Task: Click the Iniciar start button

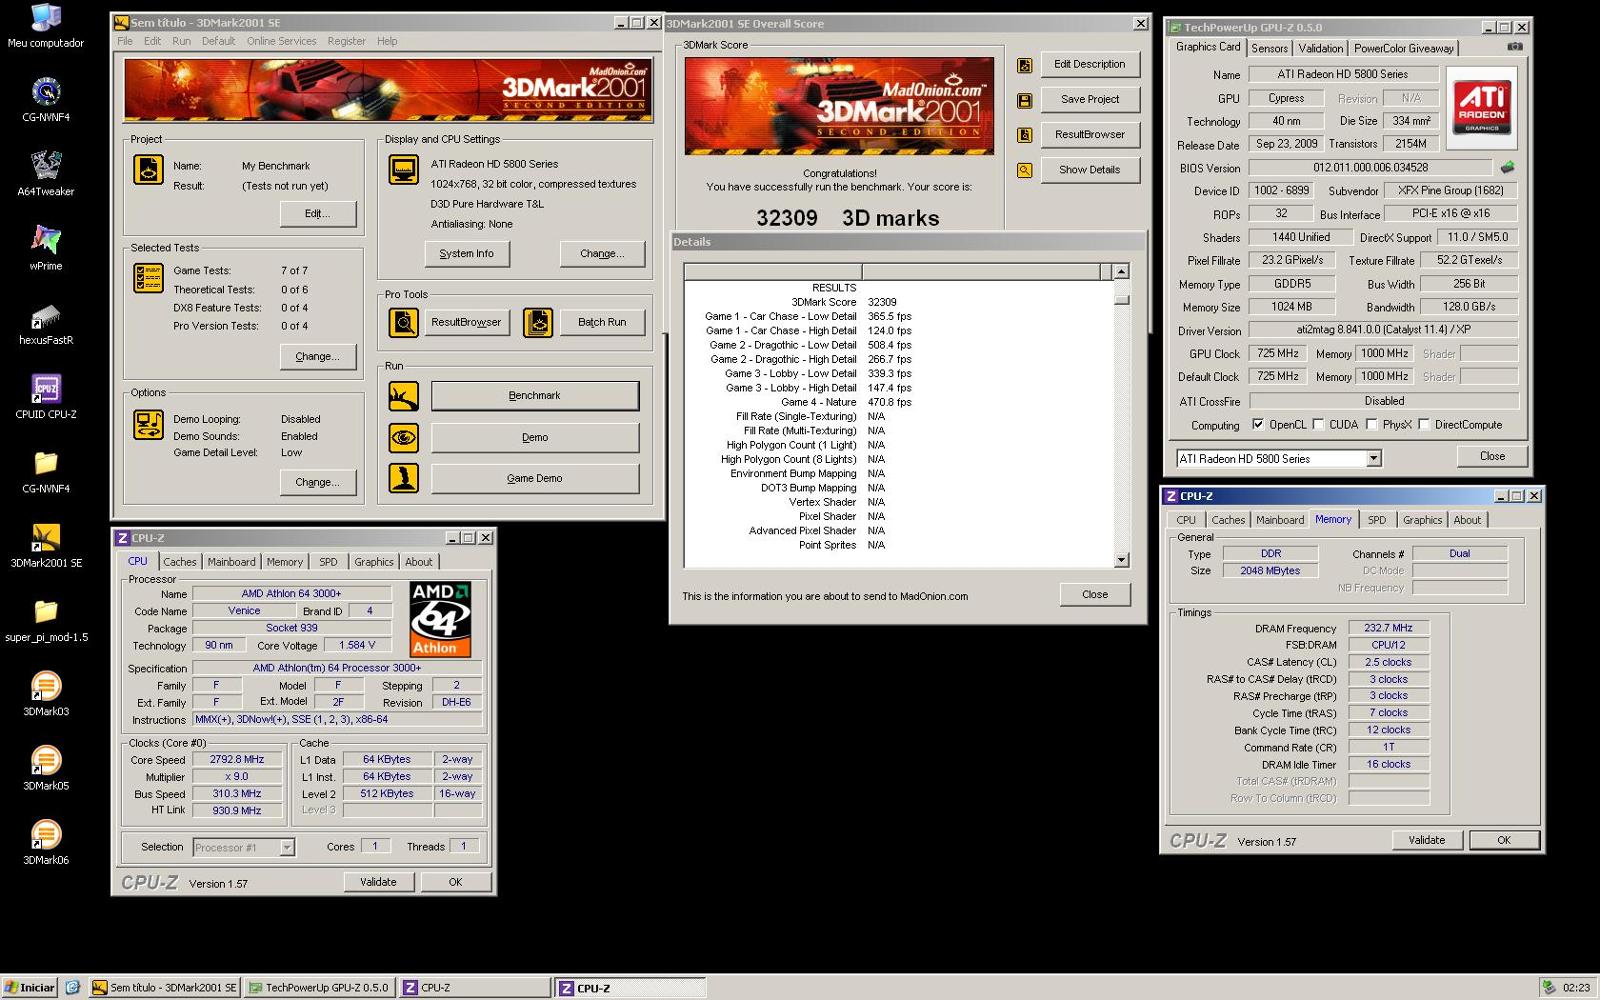Action: (x=29, y=987)
